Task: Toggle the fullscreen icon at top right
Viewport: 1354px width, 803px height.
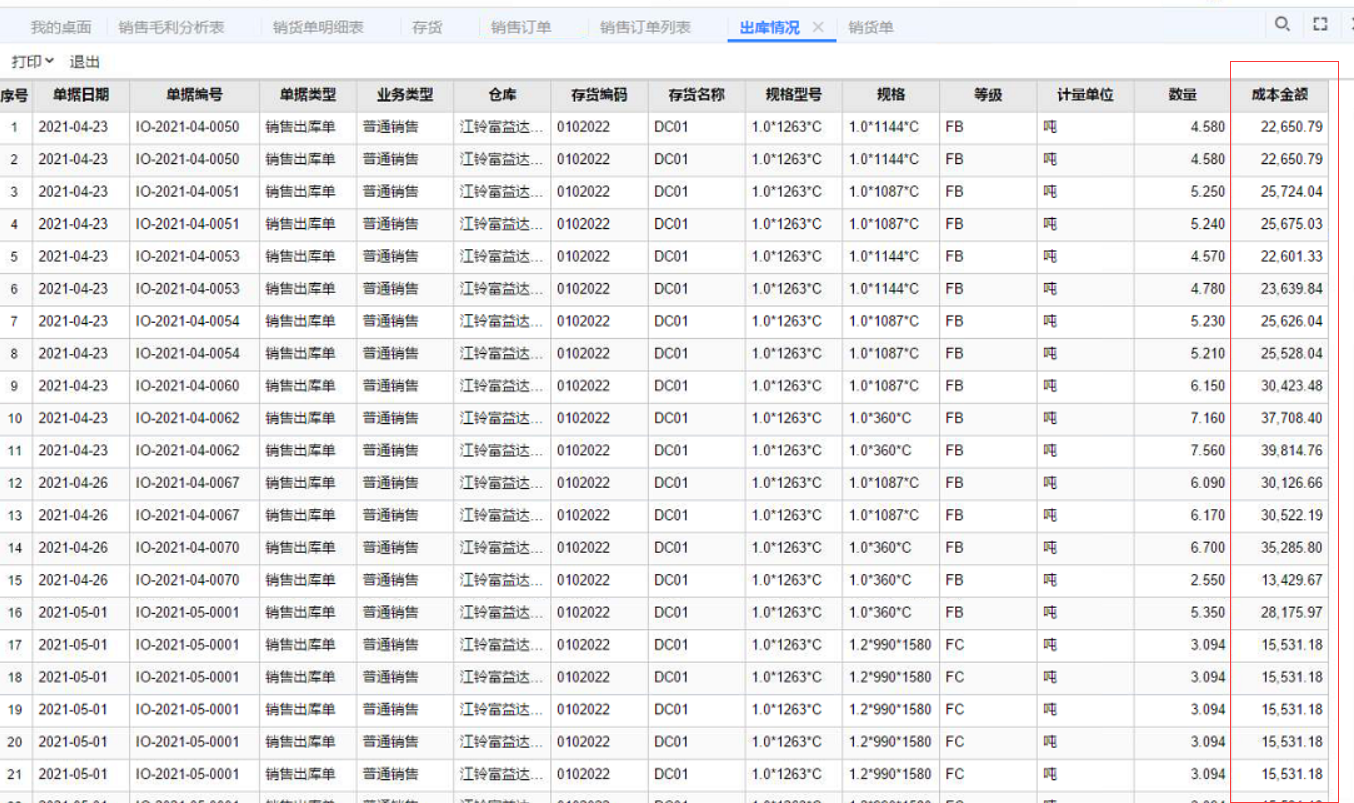Action: tap(1320, 25)
